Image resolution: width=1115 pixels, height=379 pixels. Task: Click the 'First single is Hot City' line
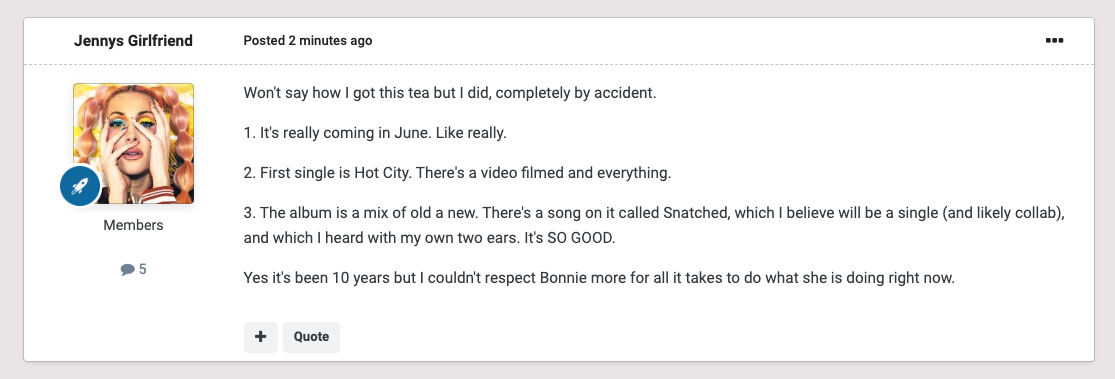pos(457,173)
